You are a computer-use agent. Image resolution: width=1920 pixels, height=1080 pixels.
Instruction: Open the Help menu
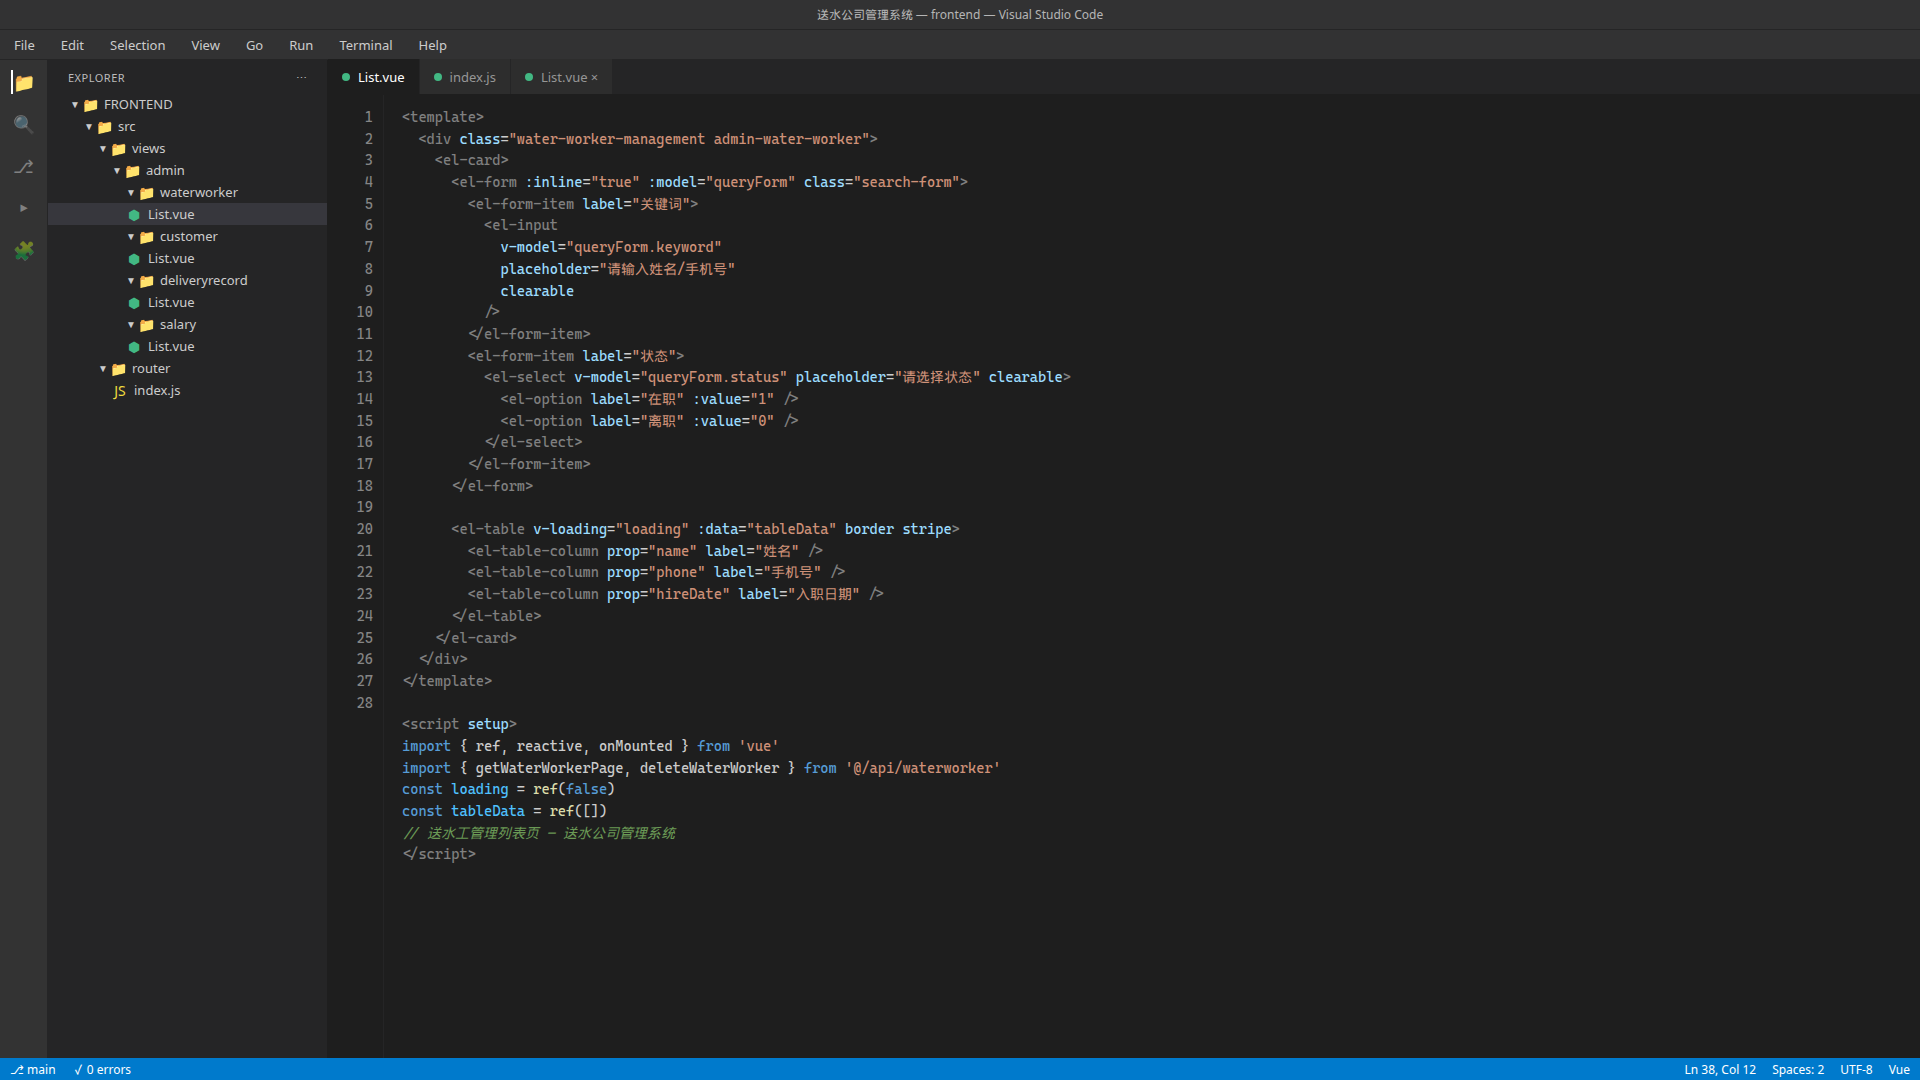point(432,46)
